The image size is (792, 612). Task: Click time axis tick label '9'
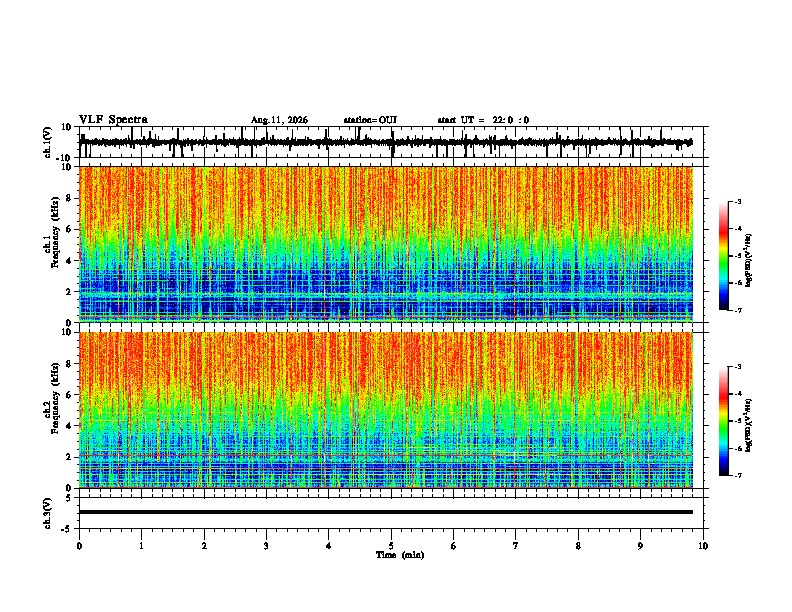640,546
